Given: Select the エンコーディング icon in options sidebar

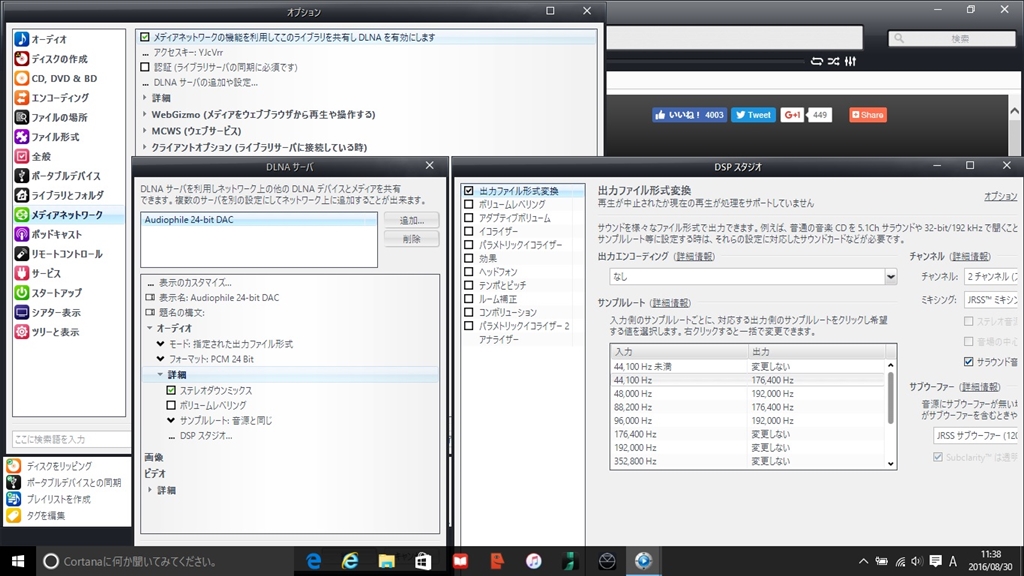Looking at the screenshot, I should click(22, 98).
